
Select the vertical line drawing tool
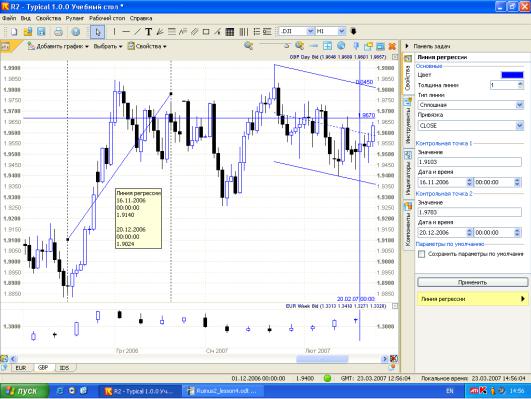click(114, 32)
